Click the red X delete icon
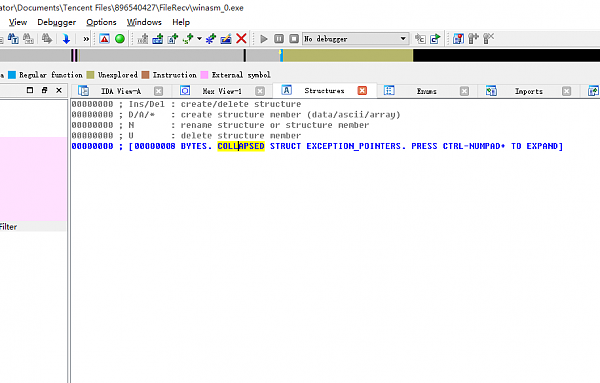600x383 pixels. tap(241, 39)
